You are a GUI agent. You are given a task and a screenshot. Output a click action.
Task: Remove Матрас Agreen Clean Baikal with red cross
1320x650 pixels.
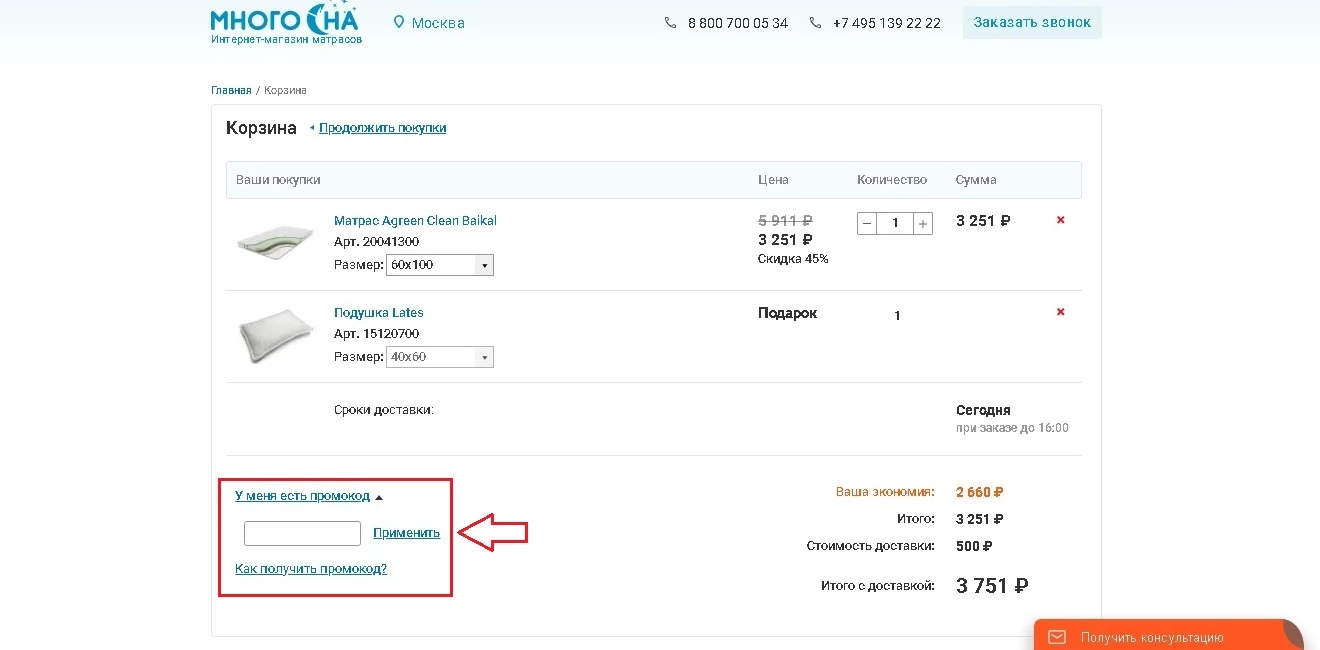pyautogui.click(x=1061, y=220)
